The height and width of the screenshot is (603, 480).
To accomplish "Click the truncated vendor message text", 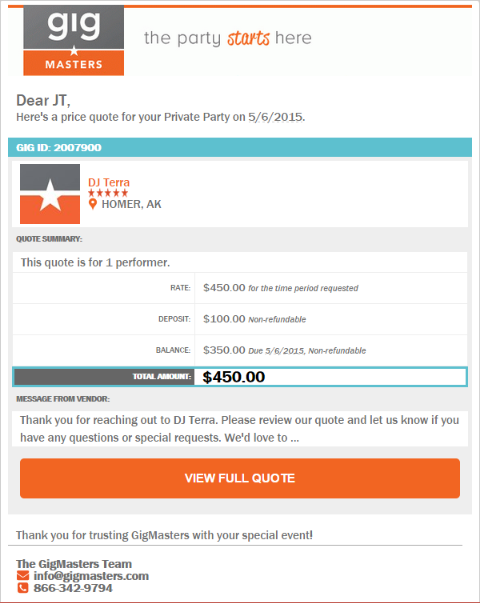I will tap(240, 429).
